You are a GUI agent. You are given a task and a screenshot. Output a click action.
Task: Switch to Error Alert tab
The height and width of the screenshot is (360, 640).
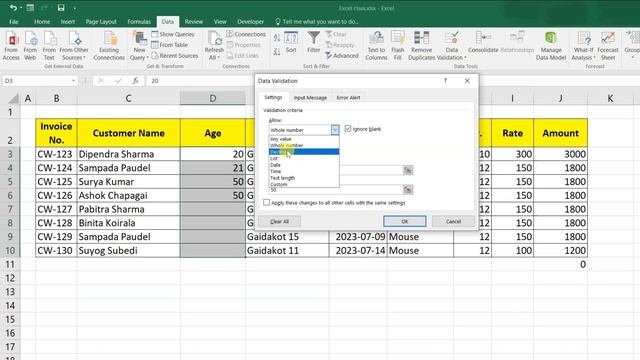[x=348, y=98]
